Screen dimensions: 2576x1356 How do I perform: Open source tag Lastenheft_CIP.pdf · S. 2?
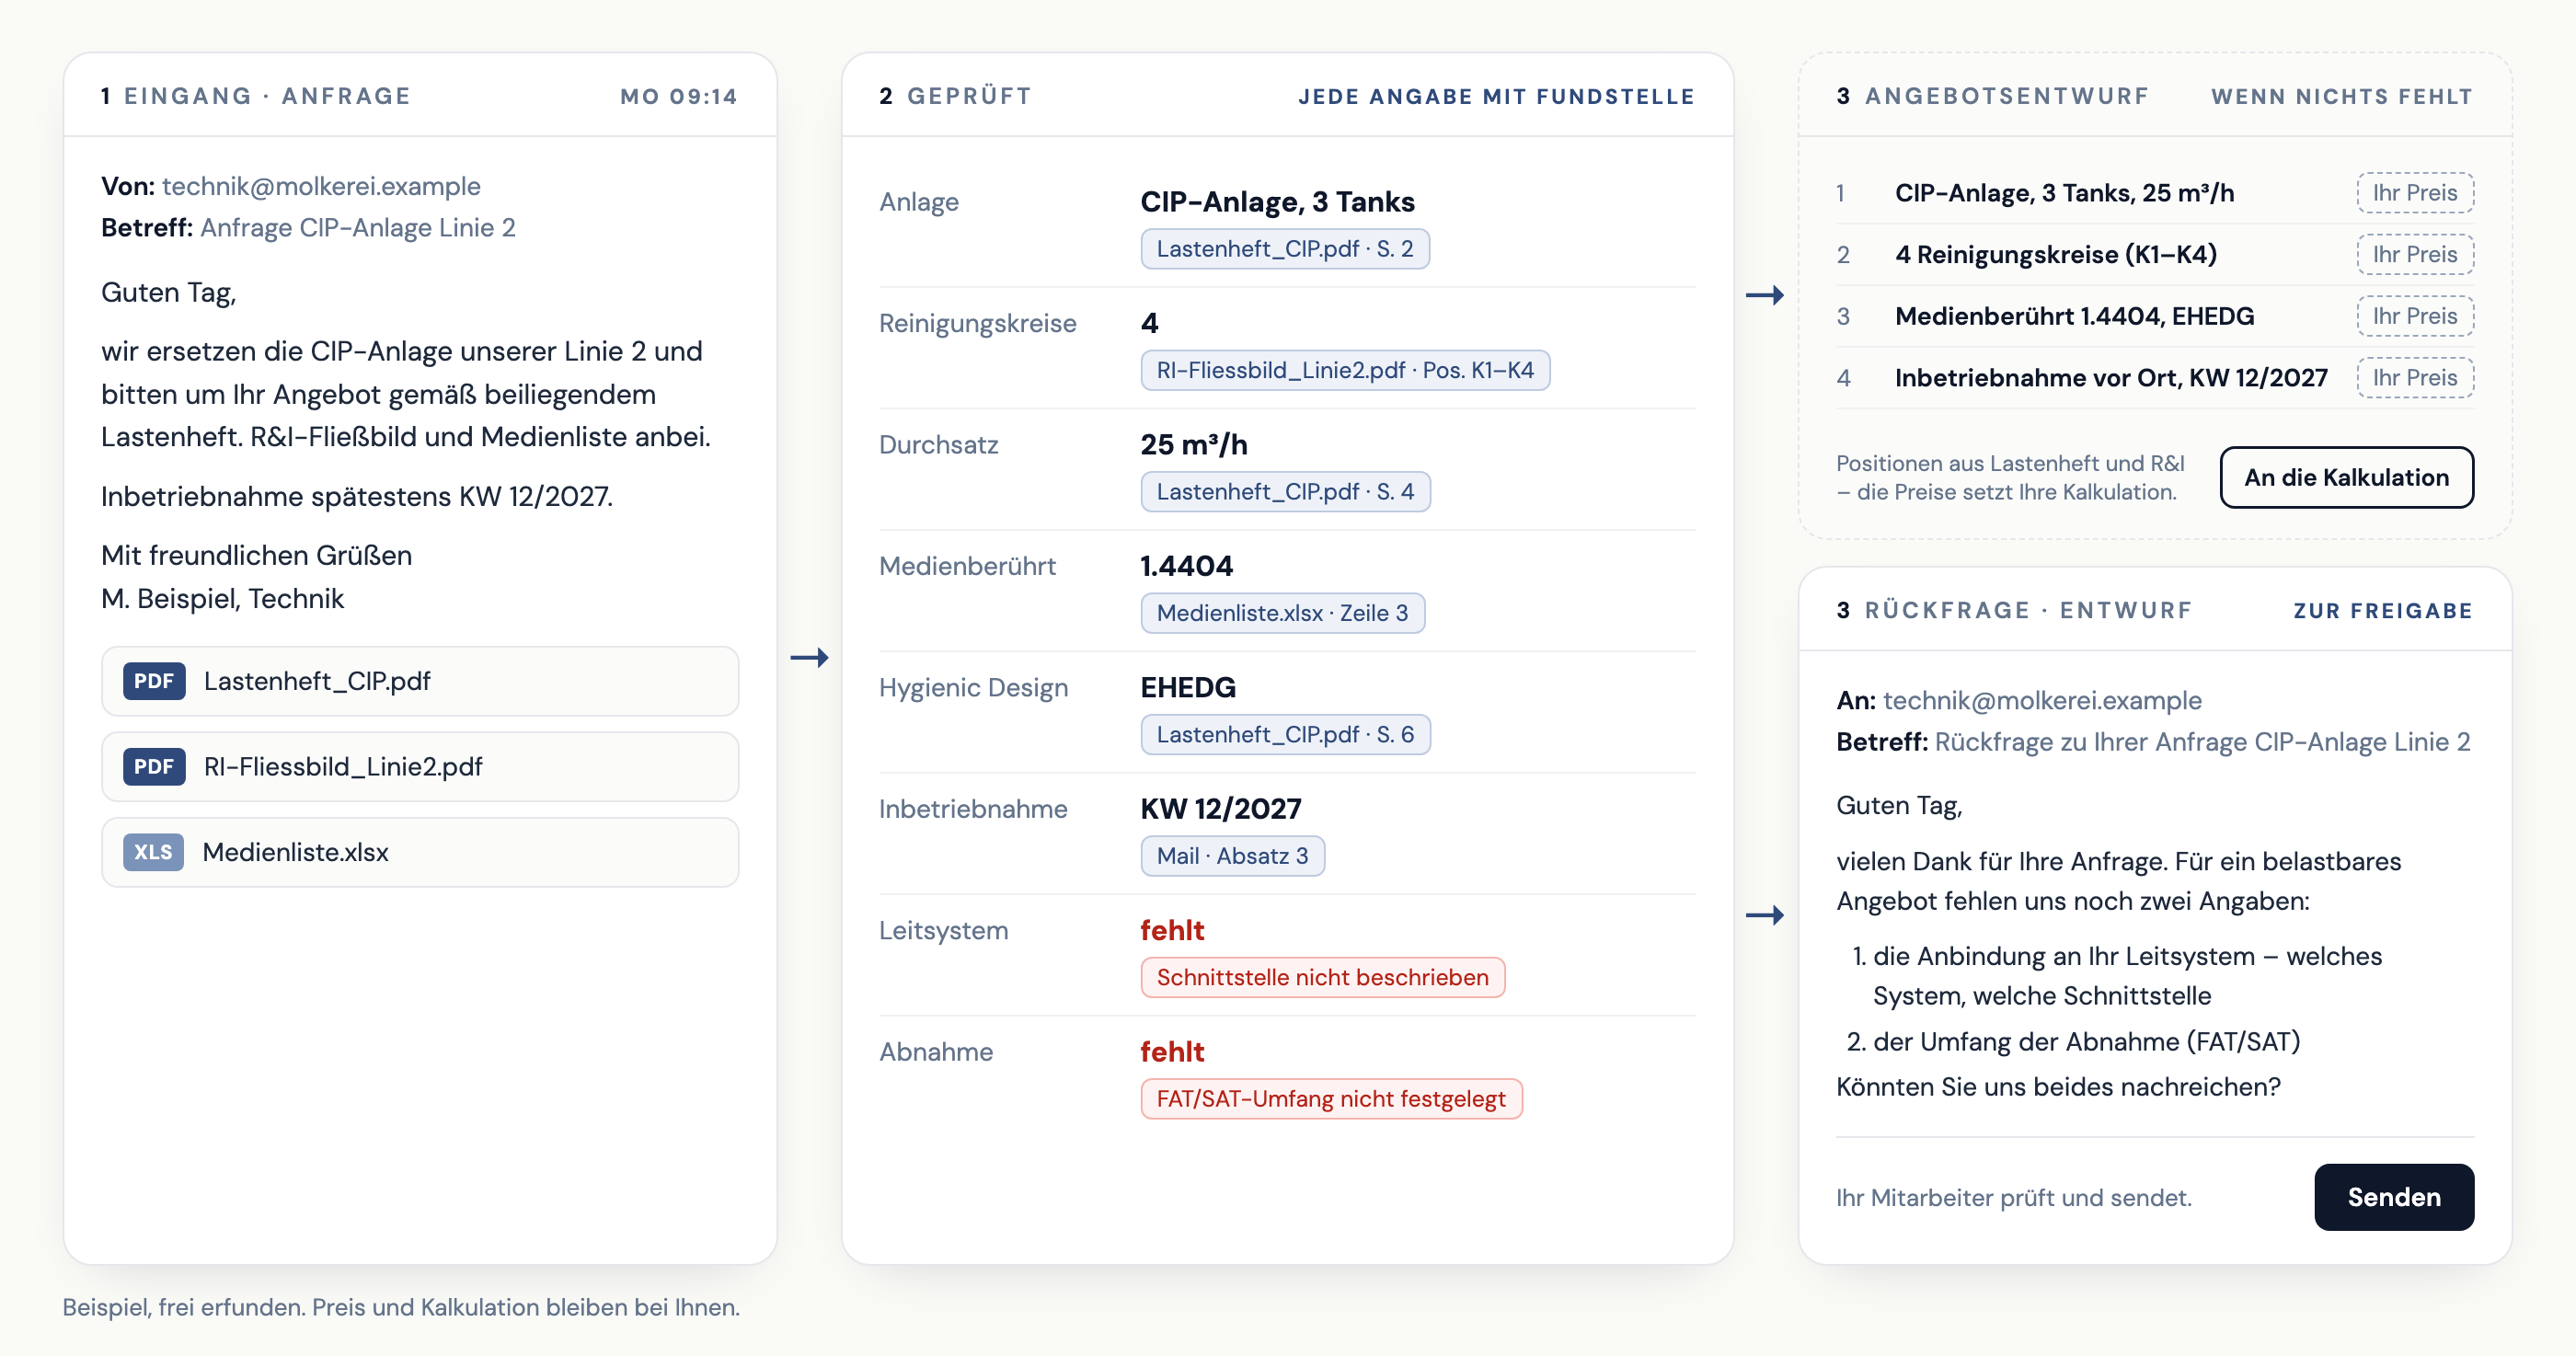pos(1285,249)
